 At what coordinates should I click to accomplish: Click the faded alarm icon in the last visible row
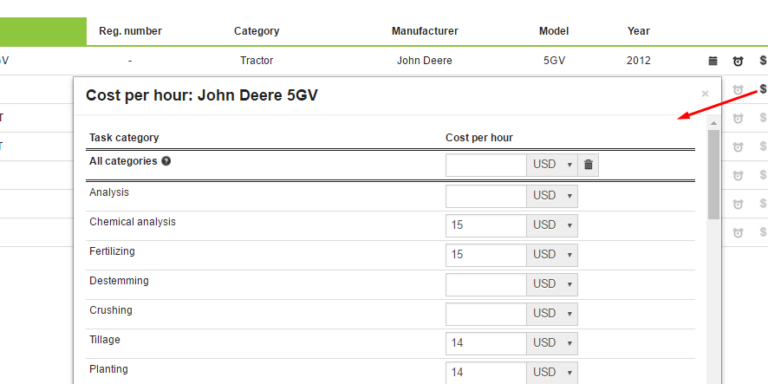(x=738, y=233)
